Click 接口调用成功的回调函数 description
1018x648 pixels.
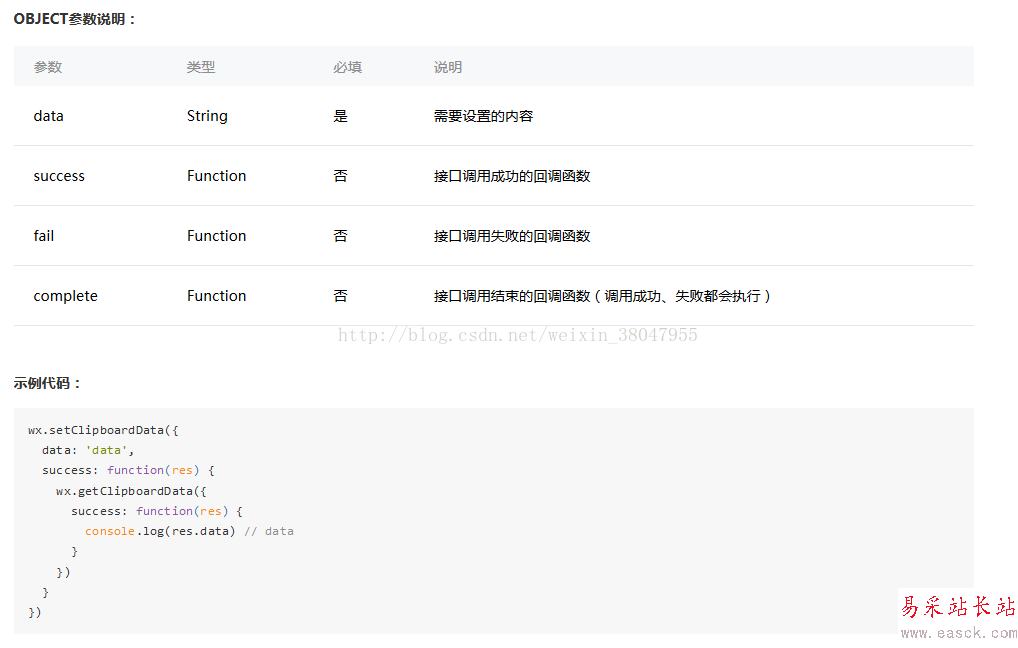pyautogui.click(x=512, y=176)
